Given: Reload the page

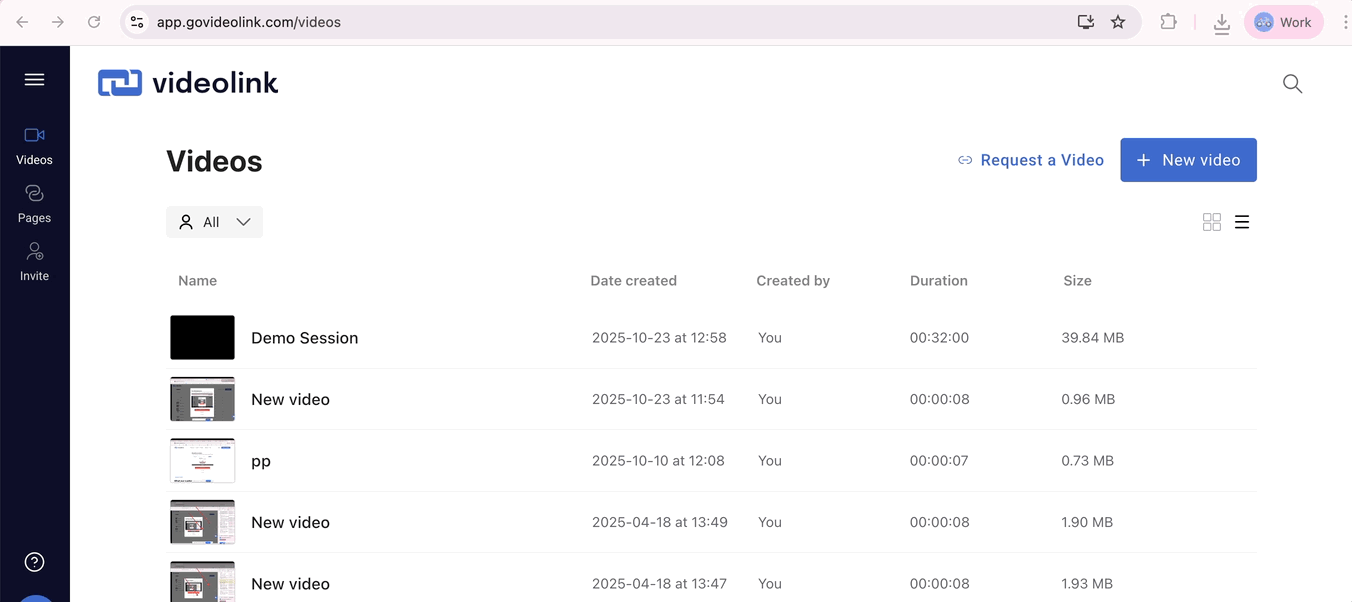Looking at the screenshot, I should click(x=94, y=22).
